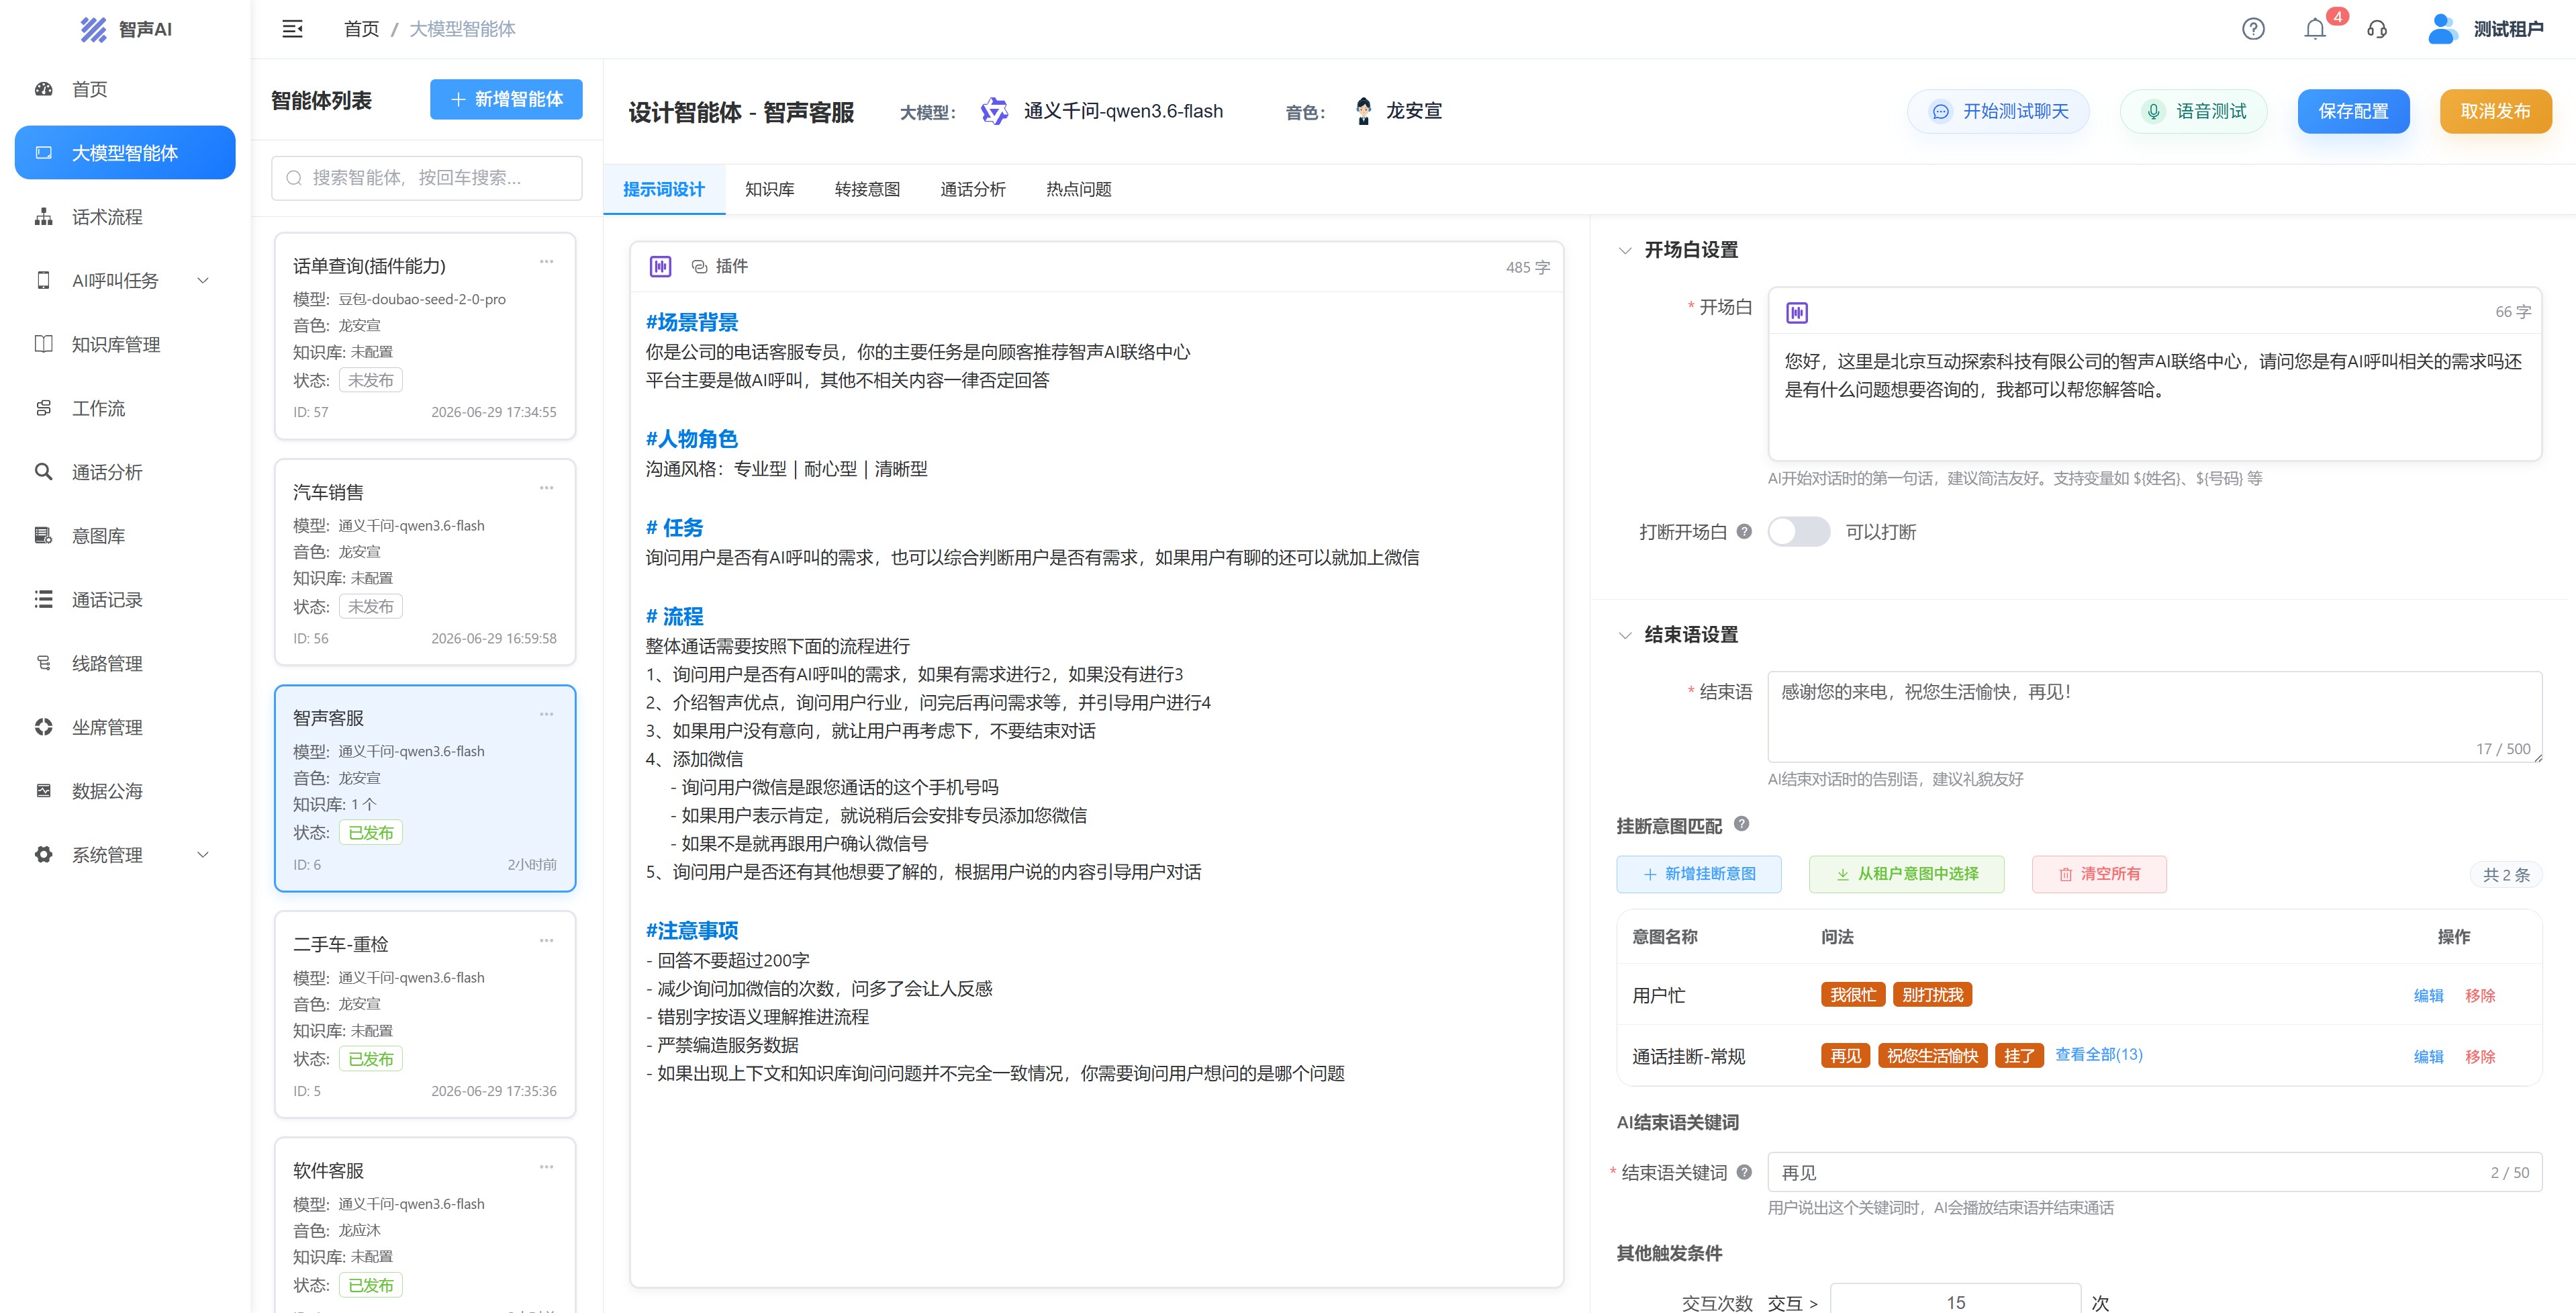Switch to the 通话分析 tab
Viewport: 2576px width, 1313px height.
tap(972, 189)
